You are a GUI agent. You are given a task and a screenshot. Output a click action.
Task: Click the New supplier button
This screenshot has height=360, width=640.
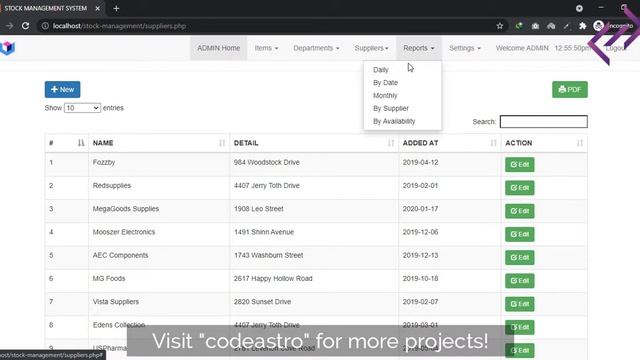click(62, 89)
